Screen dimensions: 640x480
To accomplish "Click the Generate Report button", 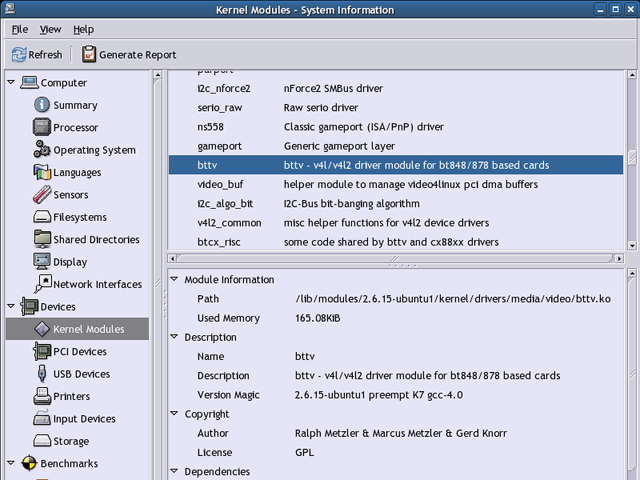I will (x=129, y=55).
